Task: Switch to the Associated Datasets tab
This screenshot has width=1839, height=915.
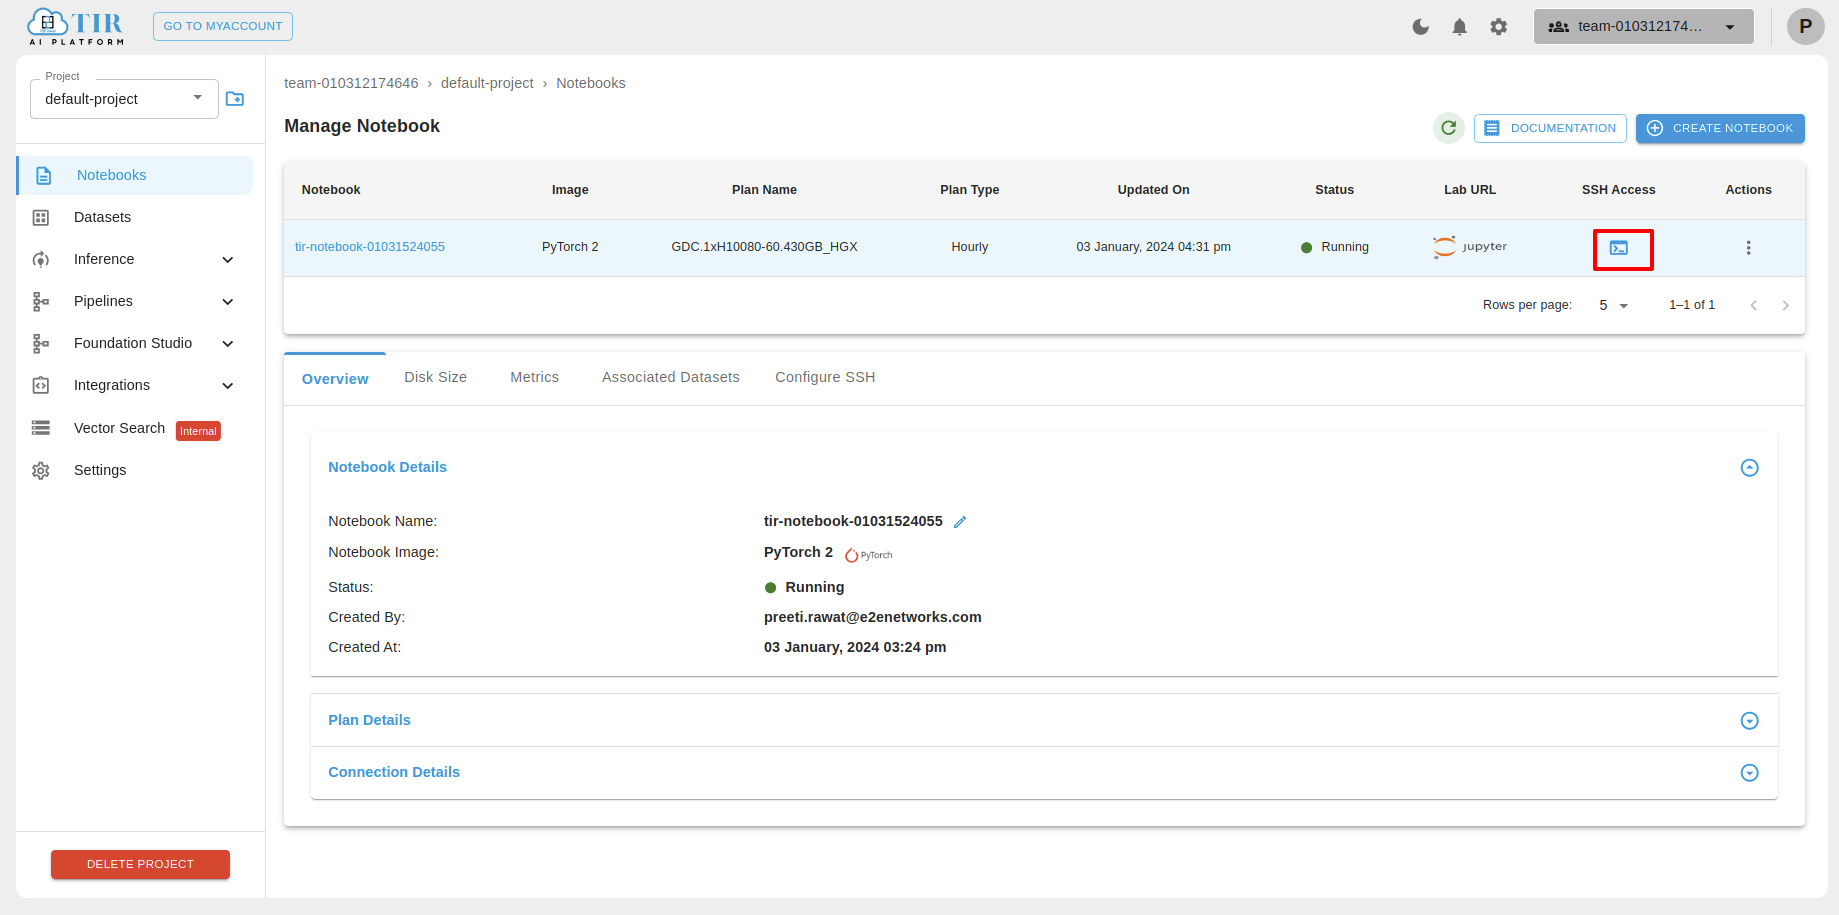Action: [x=670, y=377]
